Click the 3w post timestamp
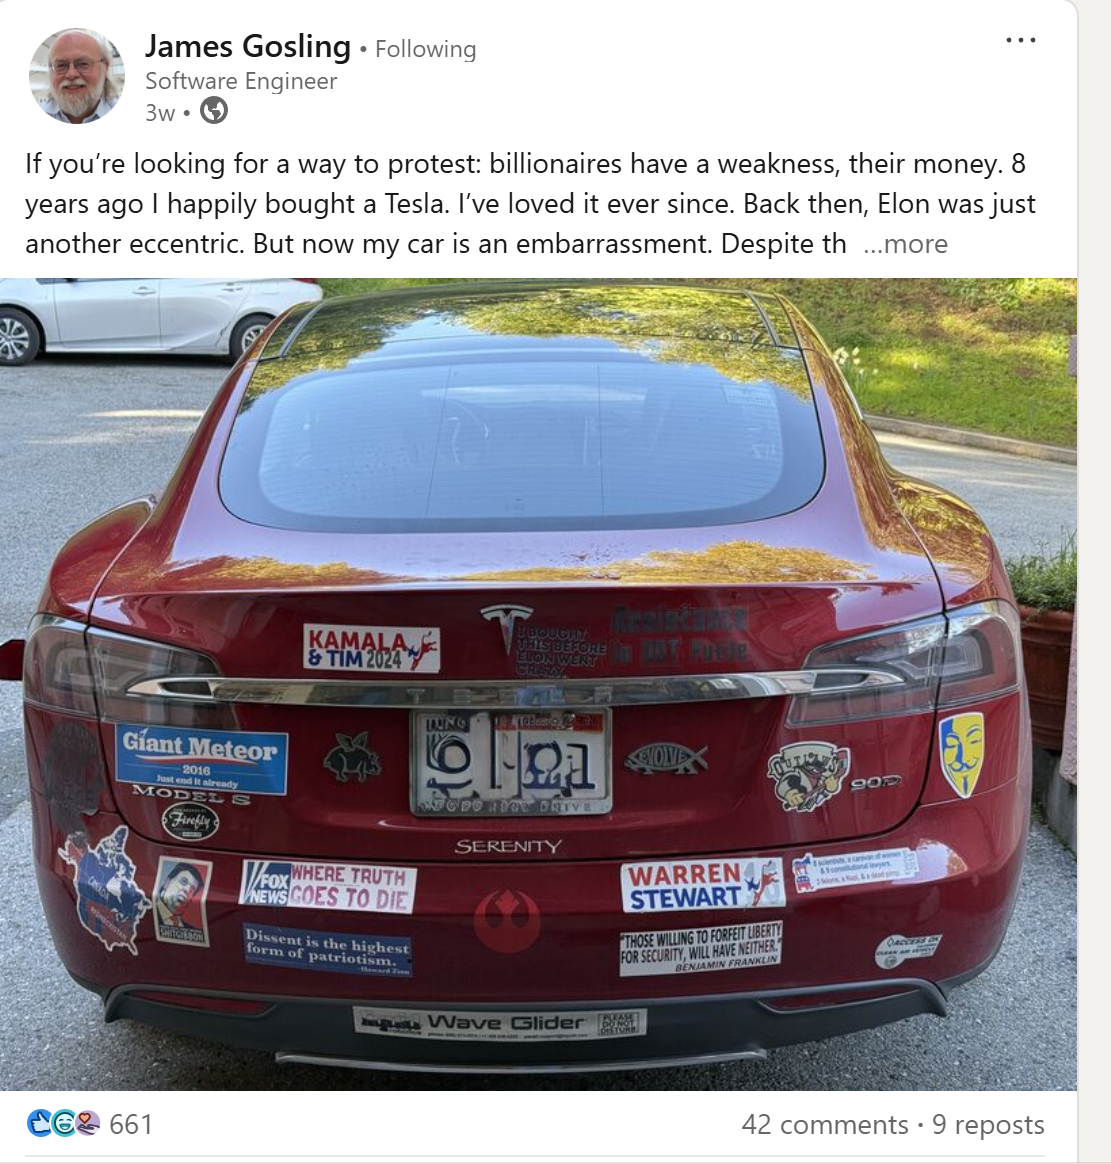Screen dimensions: 1111x1164 [160, 112]
